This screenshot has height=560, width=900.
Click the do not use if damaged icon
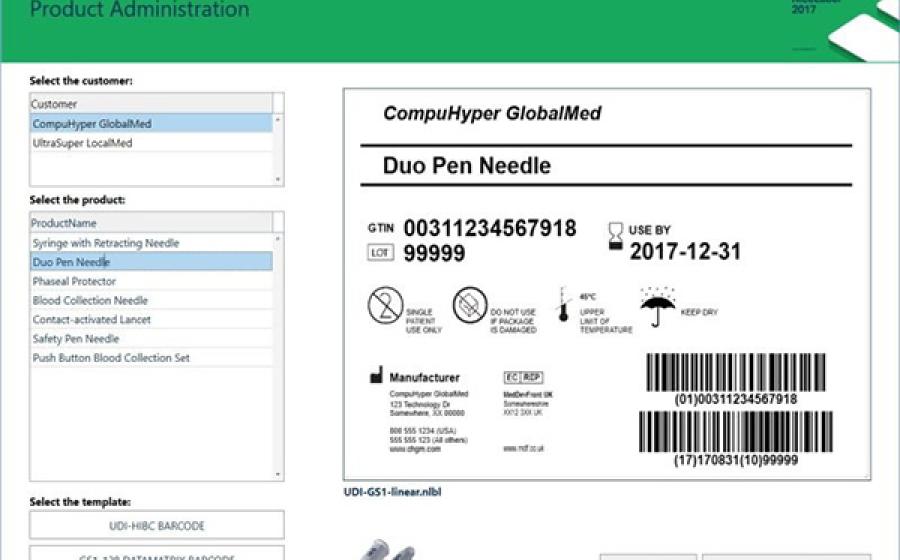click(x=470, y=305)
